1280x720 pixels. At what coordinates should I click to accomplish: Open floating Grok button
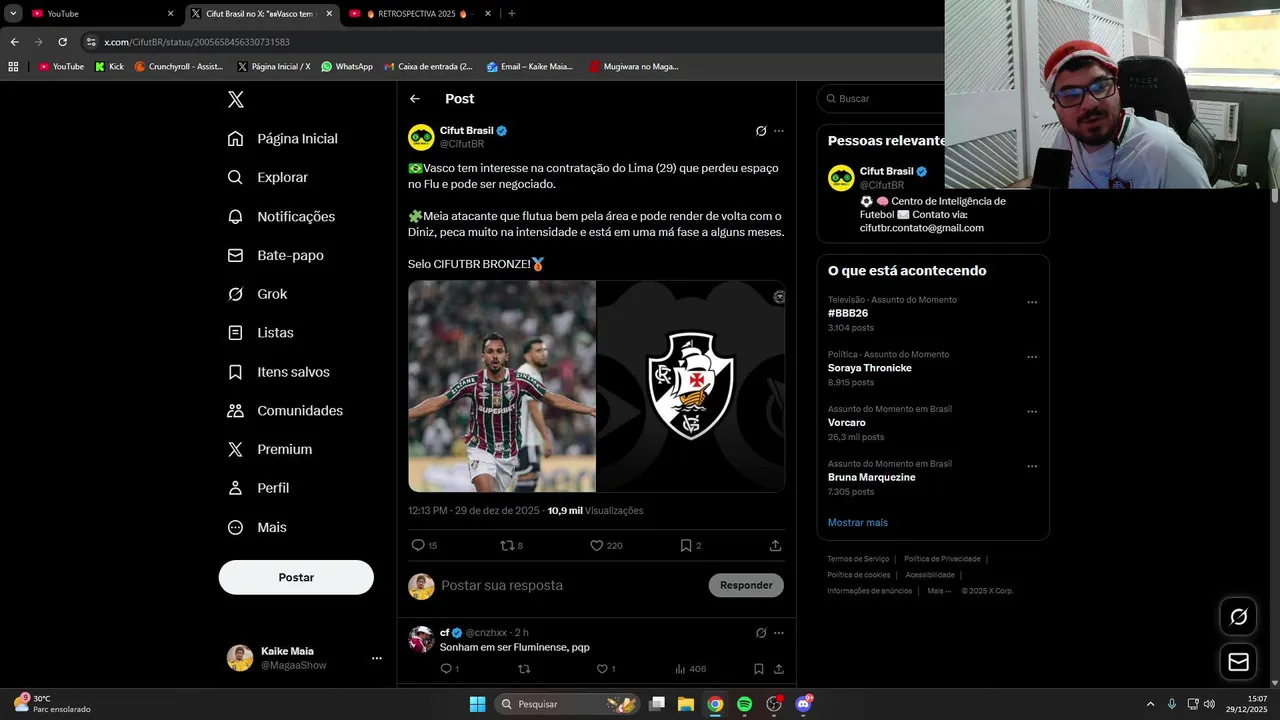click(x=1238, y=617)
